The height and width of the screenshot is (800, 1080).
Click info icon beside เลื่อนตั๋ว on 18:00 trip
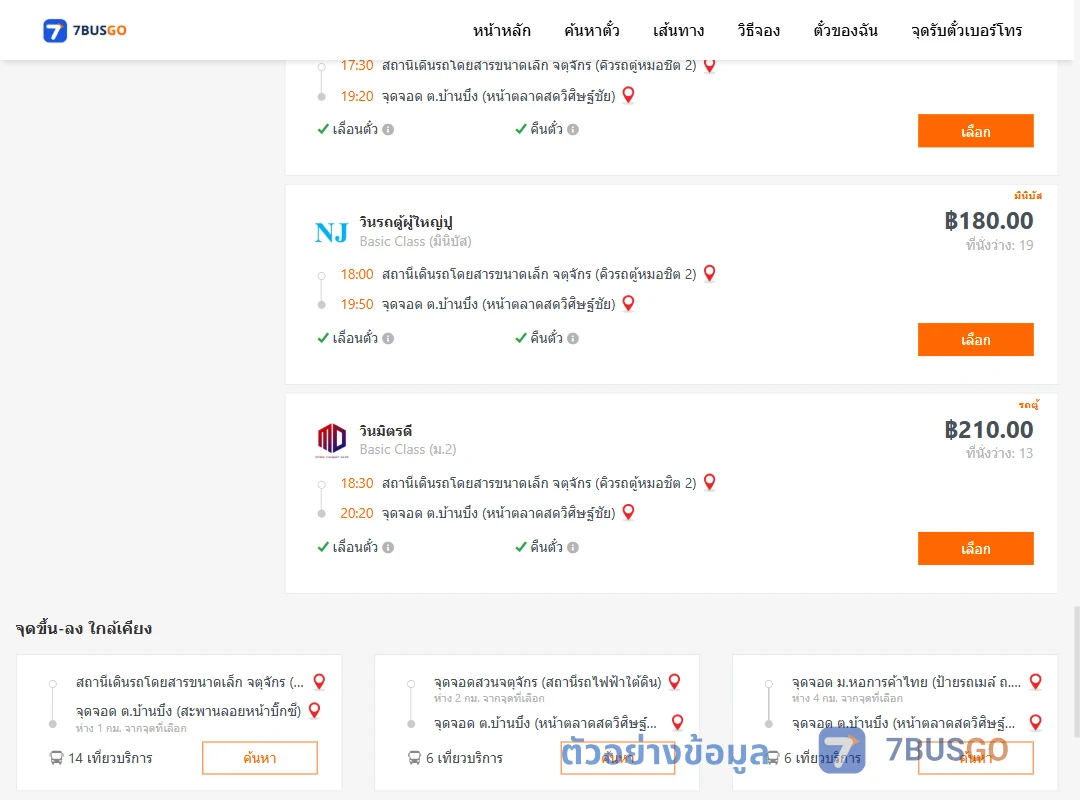click(x=388, y=338)
